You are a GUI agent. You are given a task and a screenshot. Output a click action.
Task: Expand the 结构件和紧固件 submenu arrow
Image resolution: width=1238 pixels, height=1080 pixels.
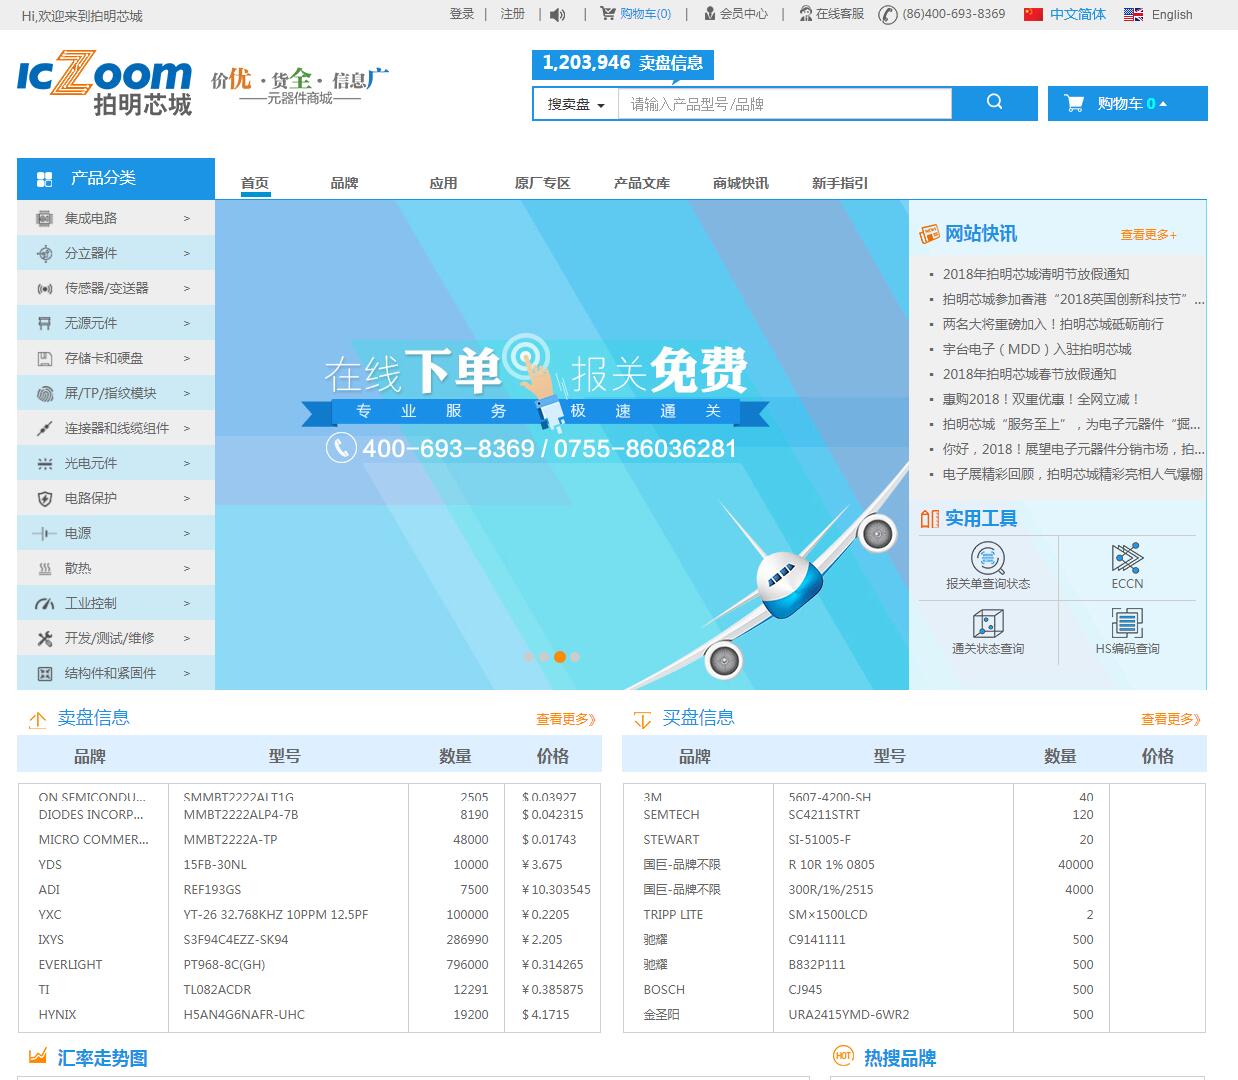[x=187, y=673]
